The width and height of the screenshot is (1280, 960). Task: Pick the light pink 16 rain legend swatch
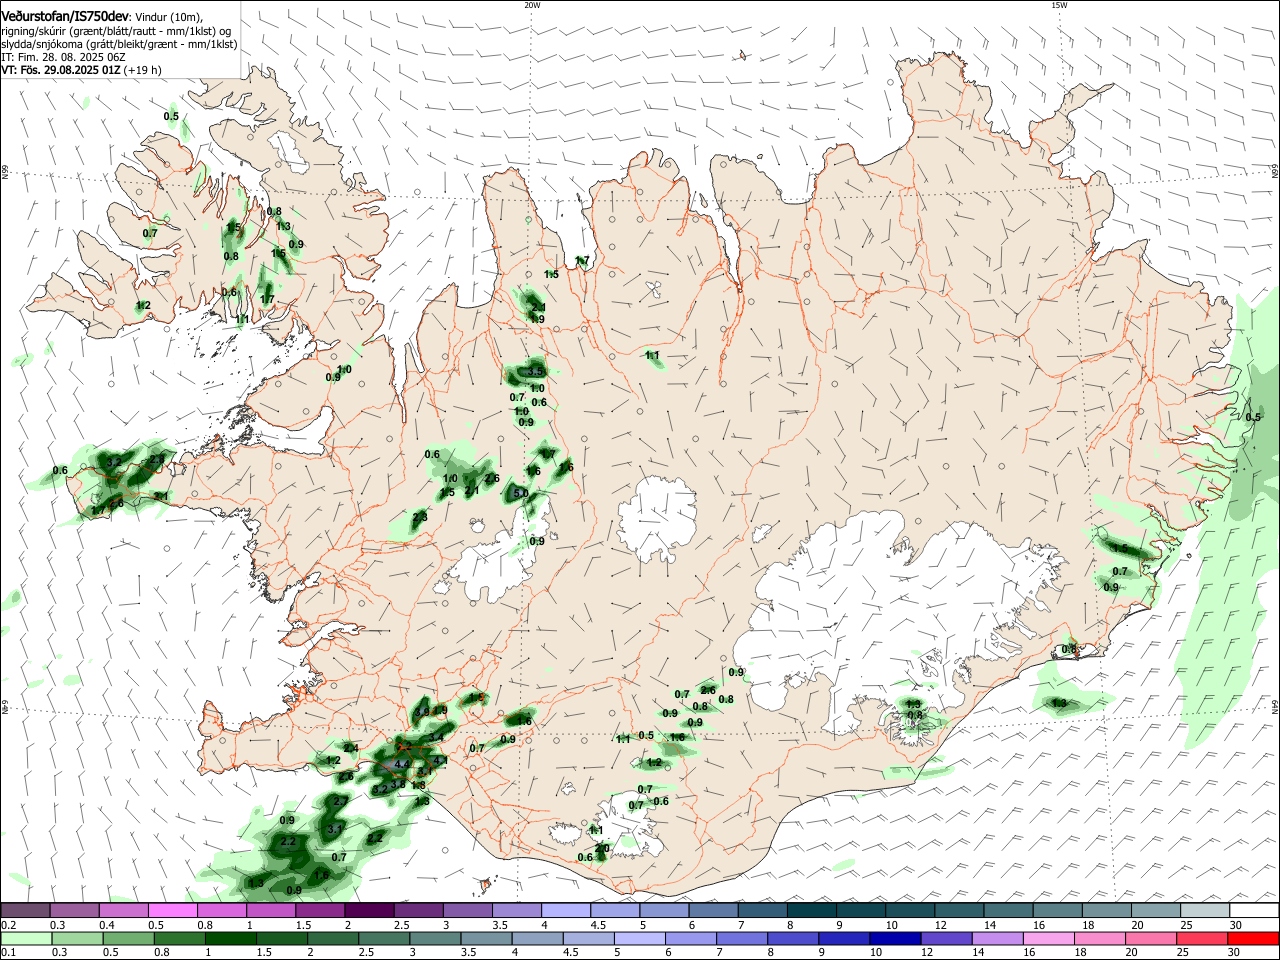click(x=1050, y=939)
